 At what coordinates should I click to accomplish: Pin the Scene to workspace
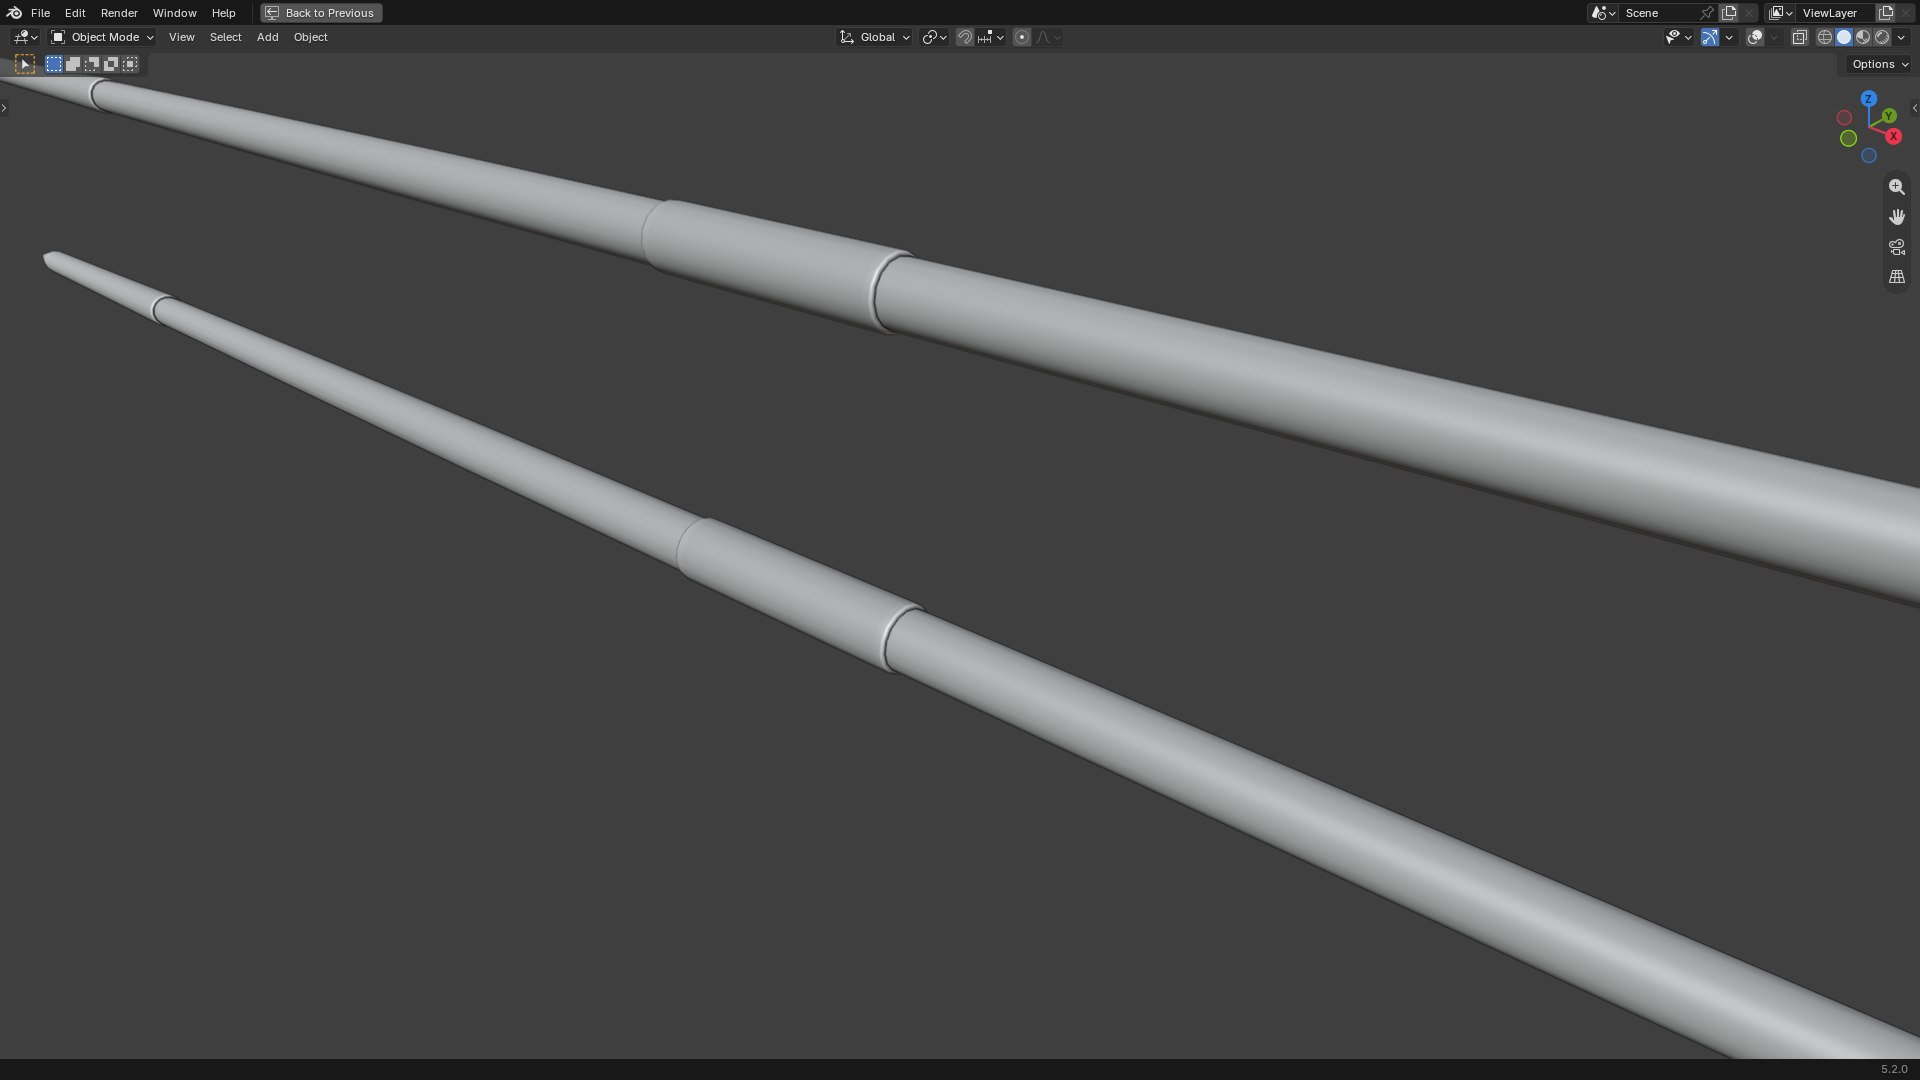pos(1707,13)
